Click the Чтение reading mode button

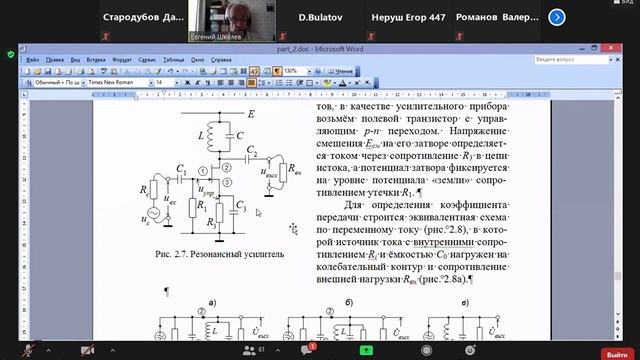click(x=341, y=71)
